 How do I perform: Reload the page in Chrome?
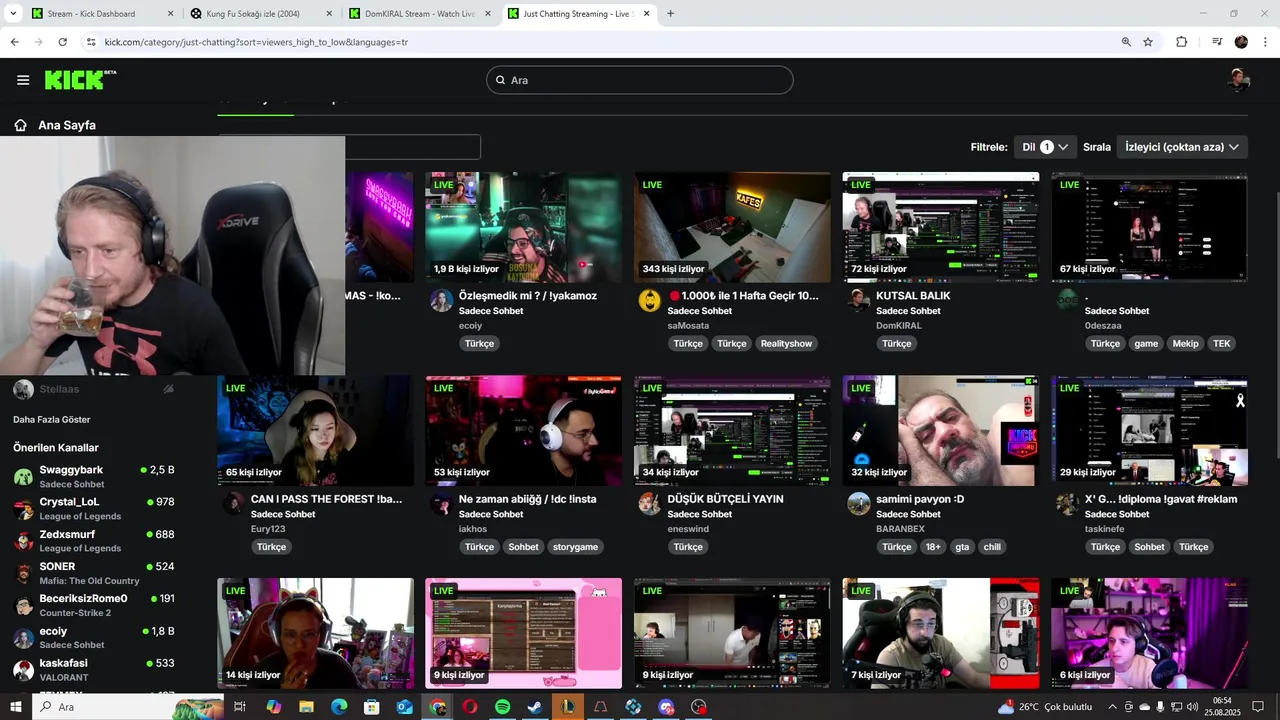[62, 42]
